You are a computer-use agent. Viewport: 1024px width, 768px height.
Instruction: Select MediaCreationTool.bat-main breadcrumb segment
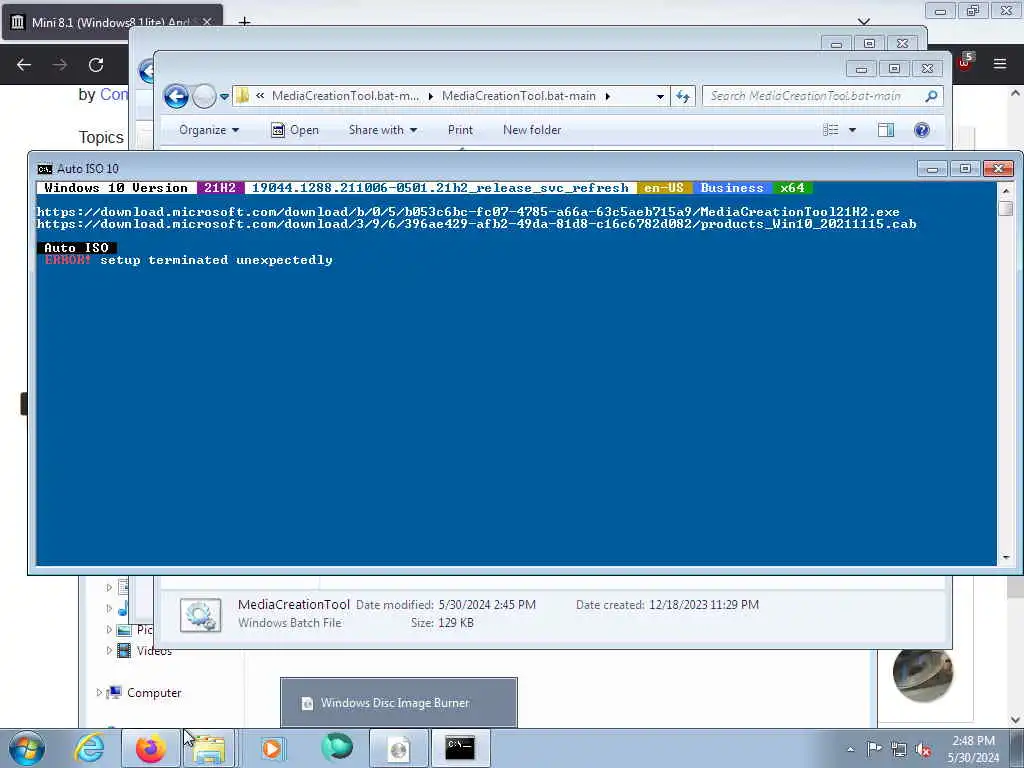519,96
